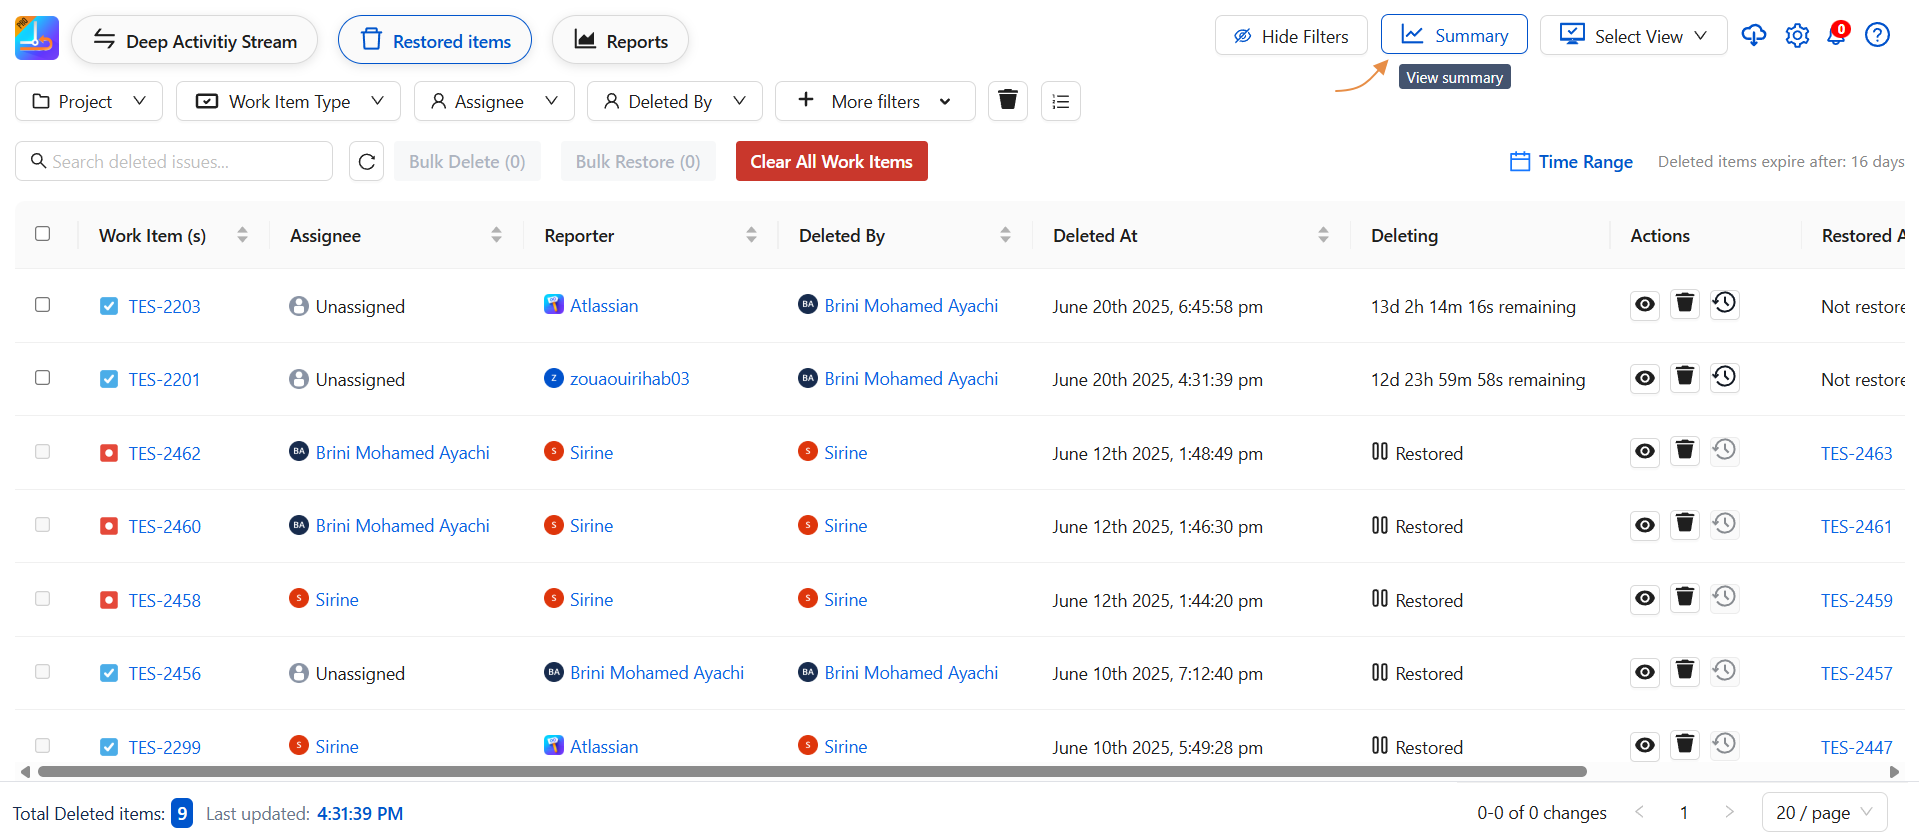The height and width of the screenshot is (835, 1919).
Task: Click the cloud download icon
Action: pos(1754,36)
